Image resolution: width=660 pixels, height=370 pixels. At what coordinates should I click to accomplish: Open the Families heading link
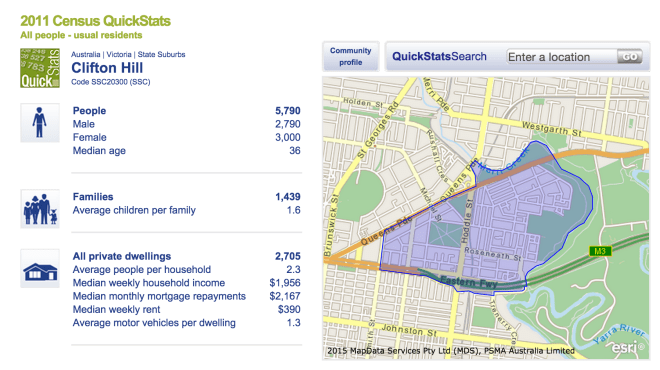[93, 197]
